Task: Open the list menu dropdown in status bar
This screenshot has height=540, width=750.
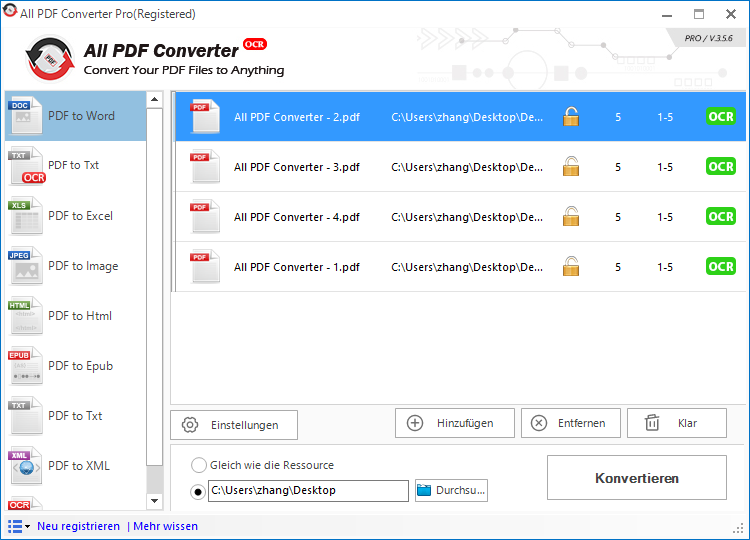Action: pyautogui.click(x=19, y=526)
